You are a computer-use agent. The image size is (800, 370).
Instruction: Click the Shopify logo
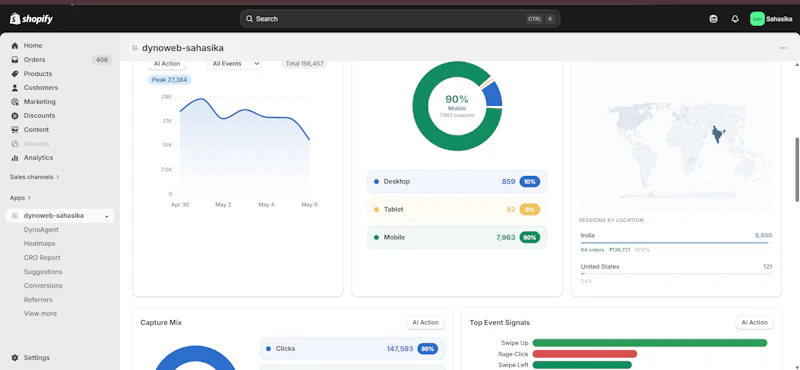click(x=31, y=19)
